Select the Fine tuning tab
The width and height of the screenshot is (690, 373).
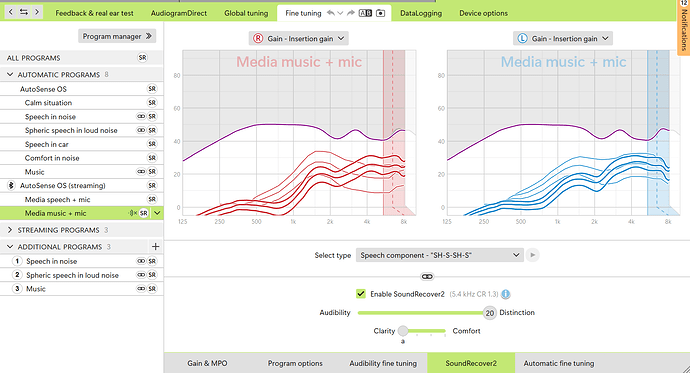pyautogui.click(x=303, y=13)
